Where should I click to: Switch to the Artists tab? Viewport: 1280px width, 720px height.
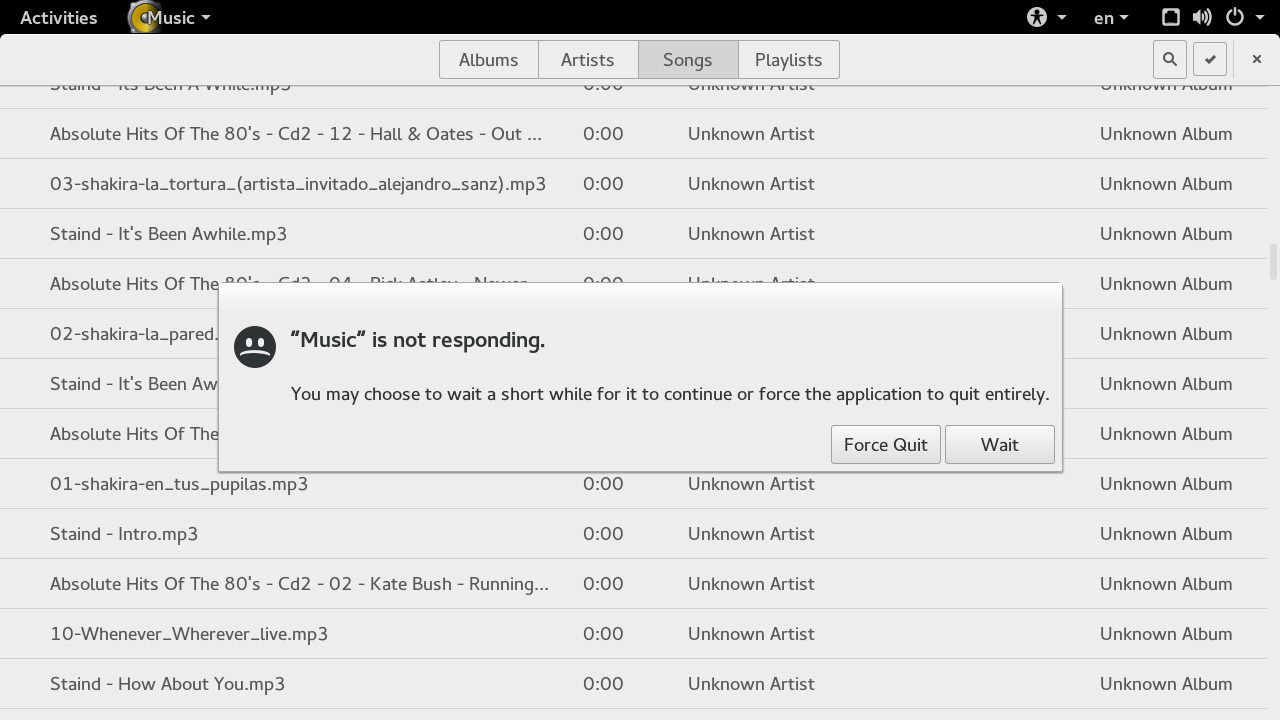(588, 59)
